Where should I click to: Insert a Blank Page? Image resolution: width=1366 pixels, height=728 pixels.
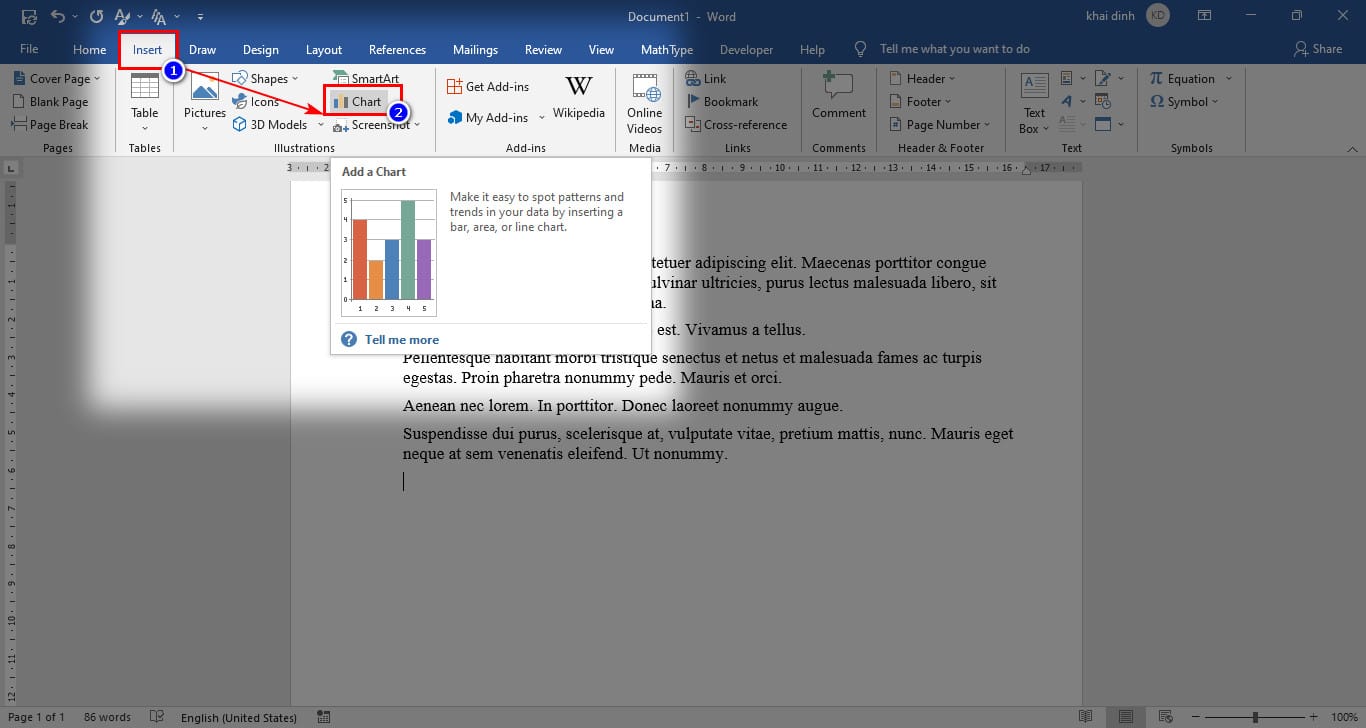pos(50,102)
